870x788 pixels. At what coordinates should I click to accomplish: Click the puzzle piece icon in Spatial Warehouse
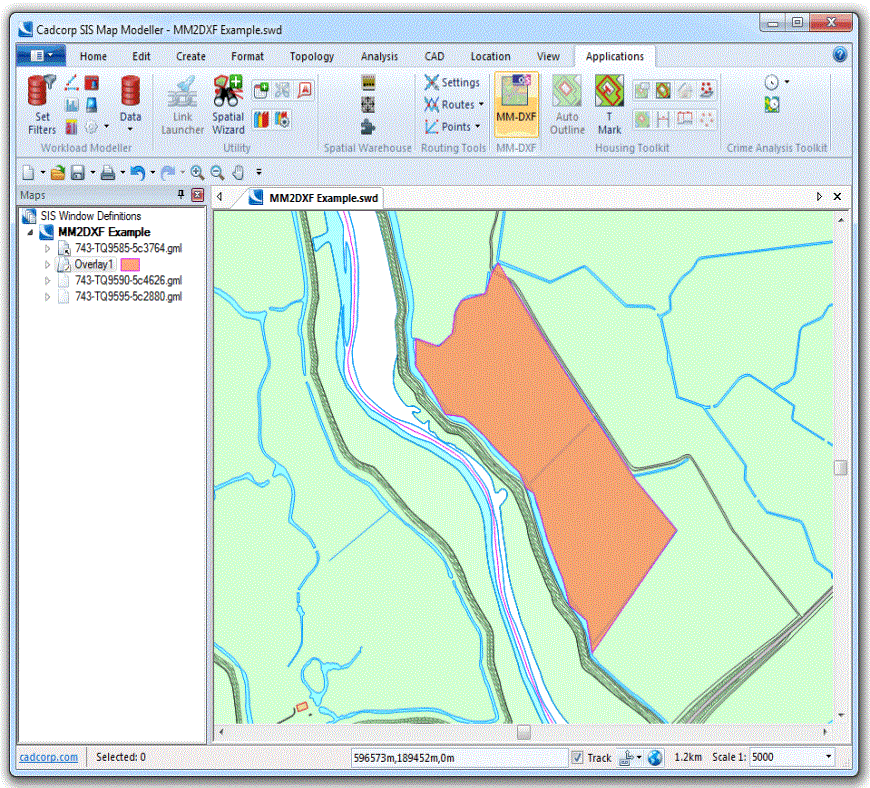point(367,127)
